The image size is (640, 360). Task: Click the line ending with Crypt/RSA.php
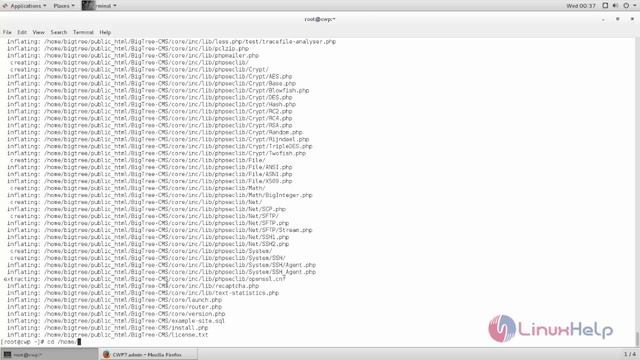149,125
